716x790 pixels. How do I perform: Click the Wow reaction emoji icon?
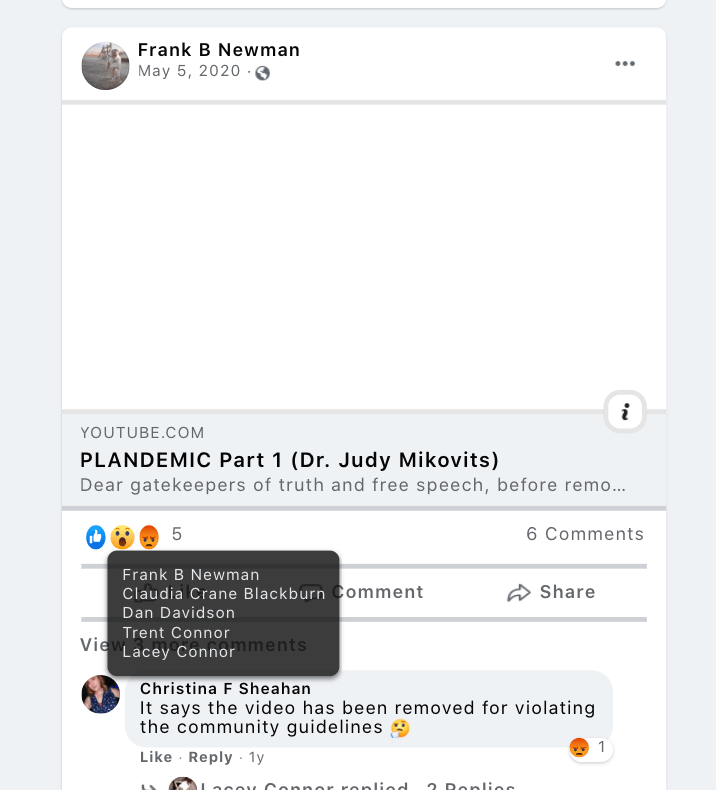122,537
